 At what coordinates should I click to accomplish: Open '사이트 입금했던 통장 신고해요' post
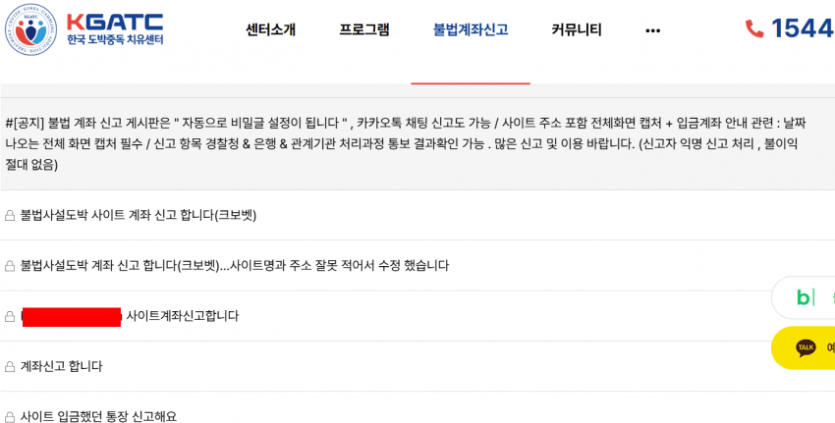pos(99,416)
